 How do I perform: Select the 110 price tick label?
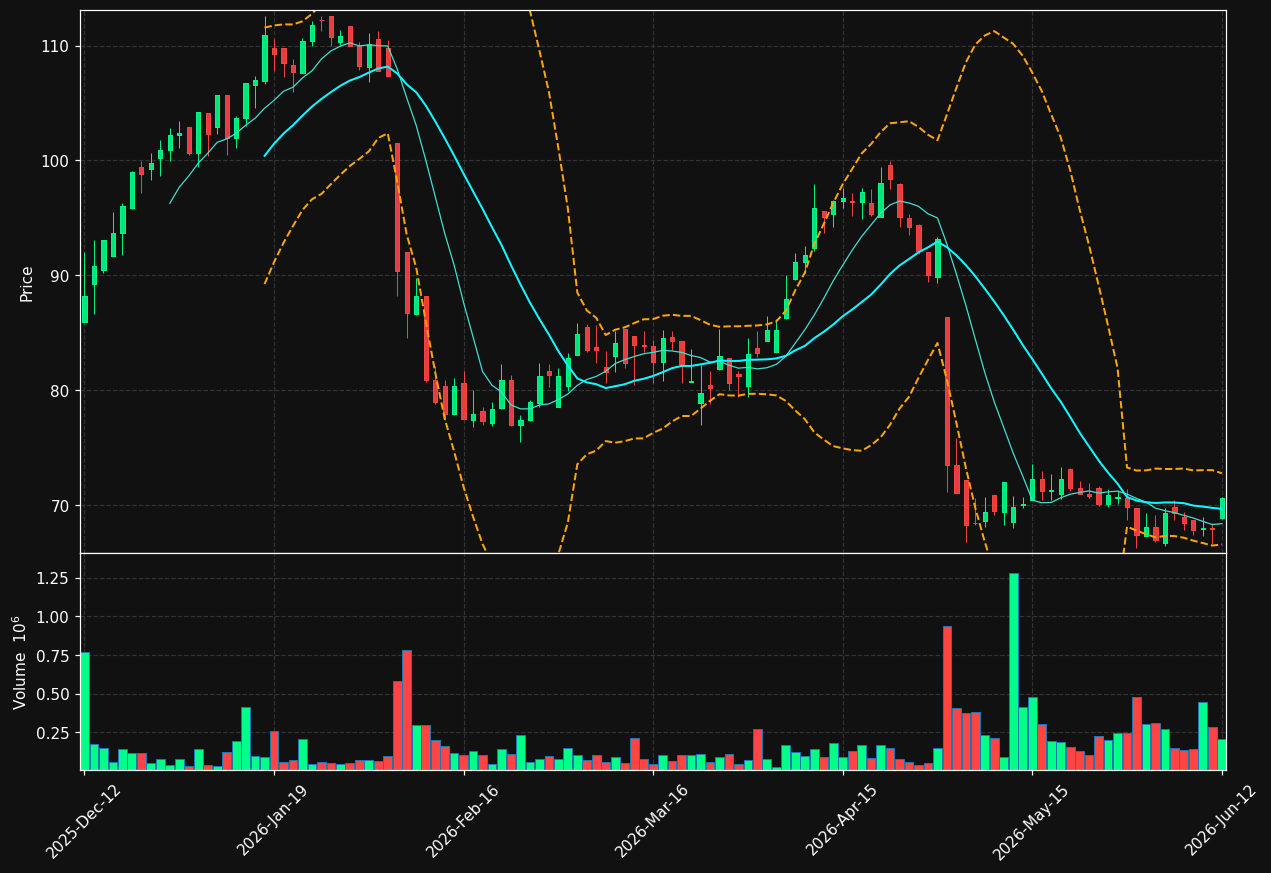(54, 46)
